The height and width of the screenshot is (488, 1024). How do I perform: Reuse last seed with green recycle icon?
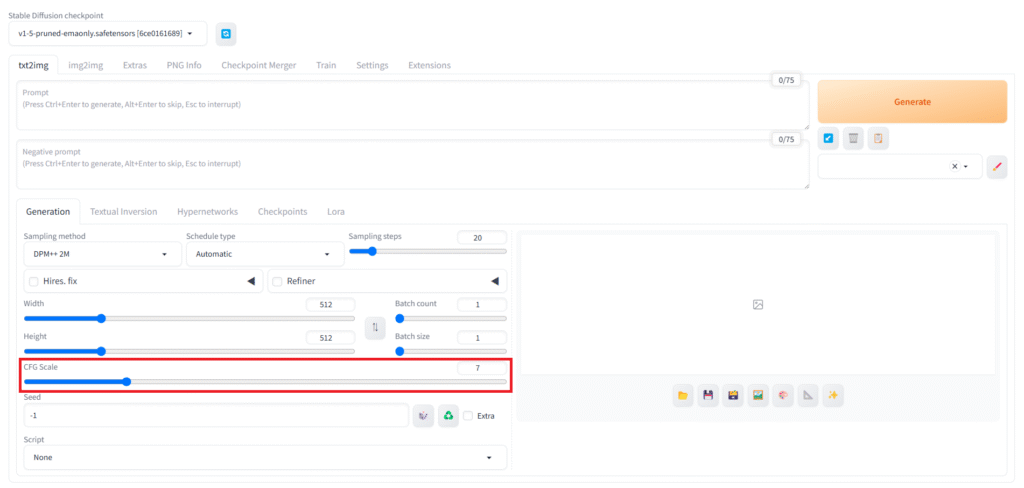pos(448,415)
